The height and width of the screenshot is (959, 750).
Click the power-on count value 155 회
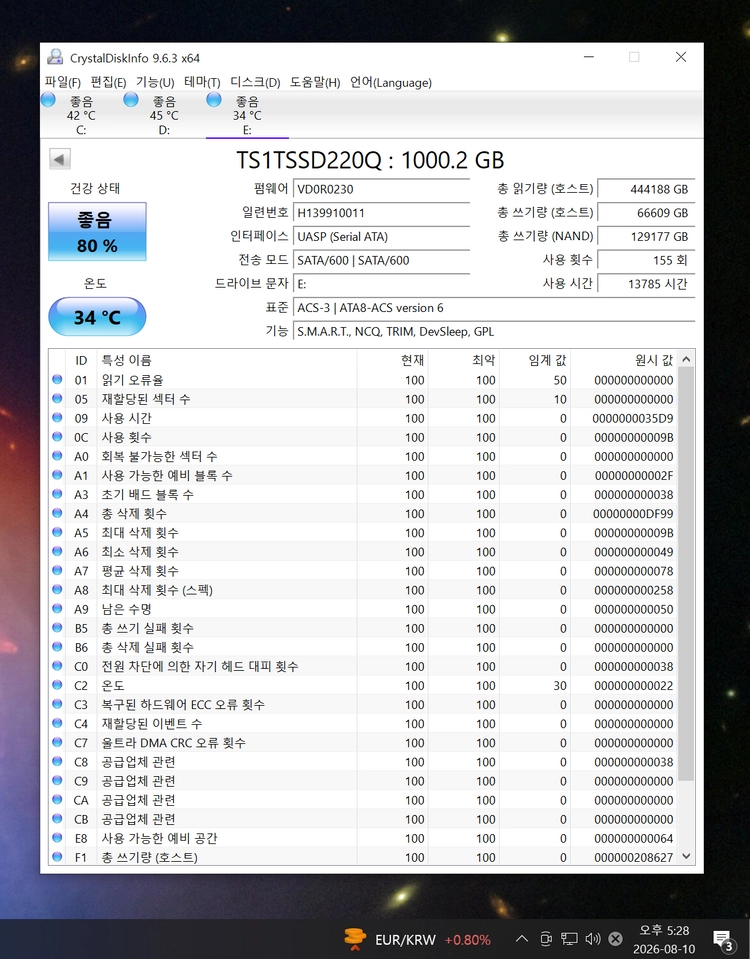pyautogui.click(x=646, y=261)
